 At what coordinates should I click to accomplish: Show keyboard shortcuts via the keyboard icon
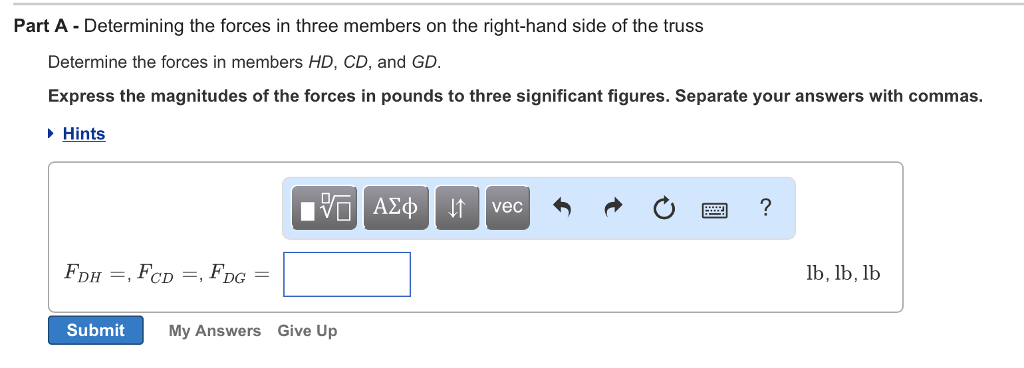[714, 210]
